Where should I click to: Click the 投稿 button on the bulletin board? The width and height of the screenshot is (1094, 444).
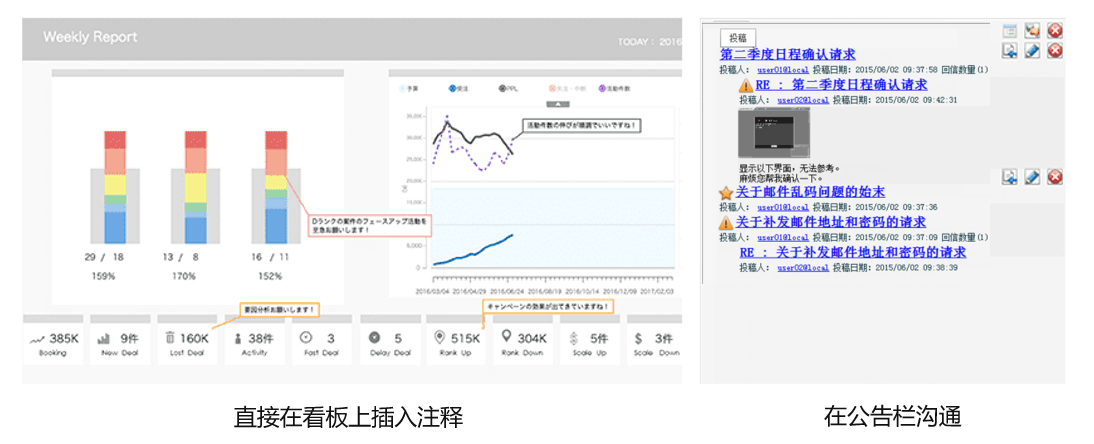737,38
